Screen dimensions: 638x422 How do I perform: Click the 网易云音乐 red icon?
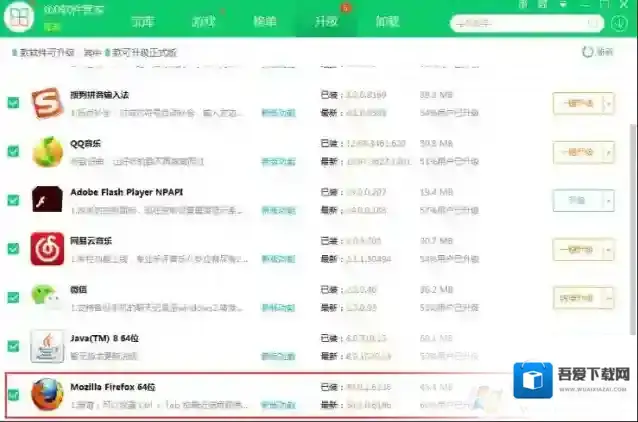click(46, 249)
